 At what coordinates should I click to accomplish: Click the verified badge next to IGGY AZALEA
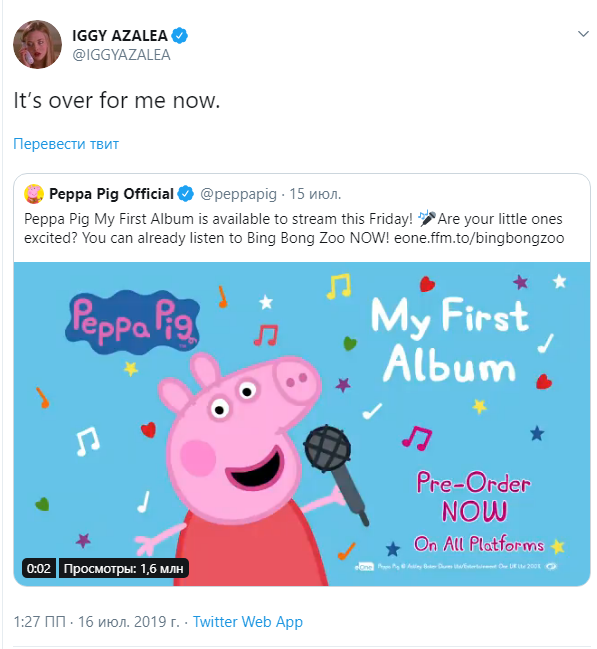click(180, 36)
